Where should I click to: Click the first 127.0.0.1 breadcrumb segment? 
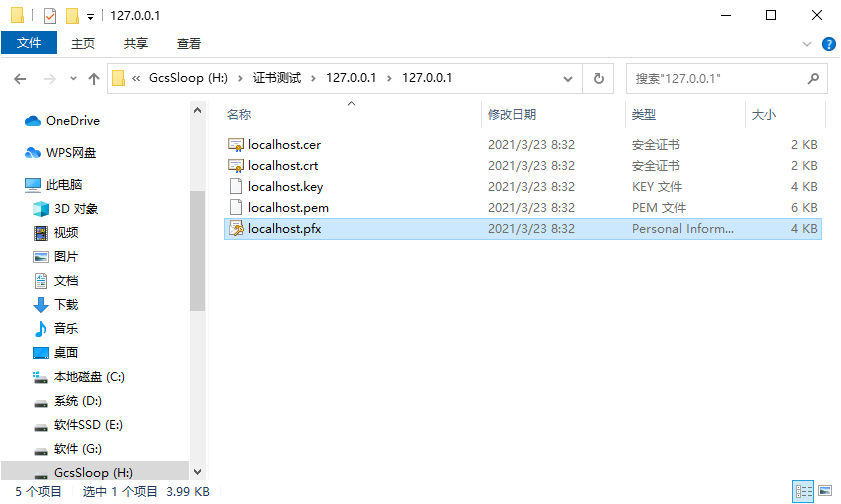pyautogui.click(x=351, y=78)
